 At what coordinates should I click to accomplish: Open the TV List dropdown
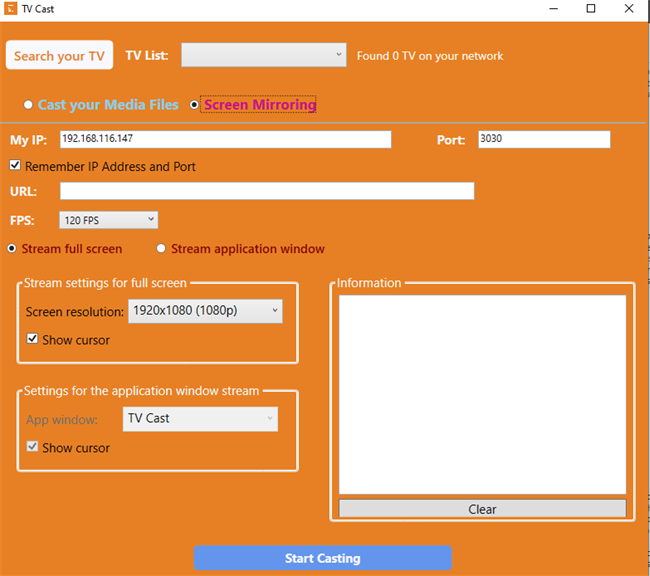(264, 55)
